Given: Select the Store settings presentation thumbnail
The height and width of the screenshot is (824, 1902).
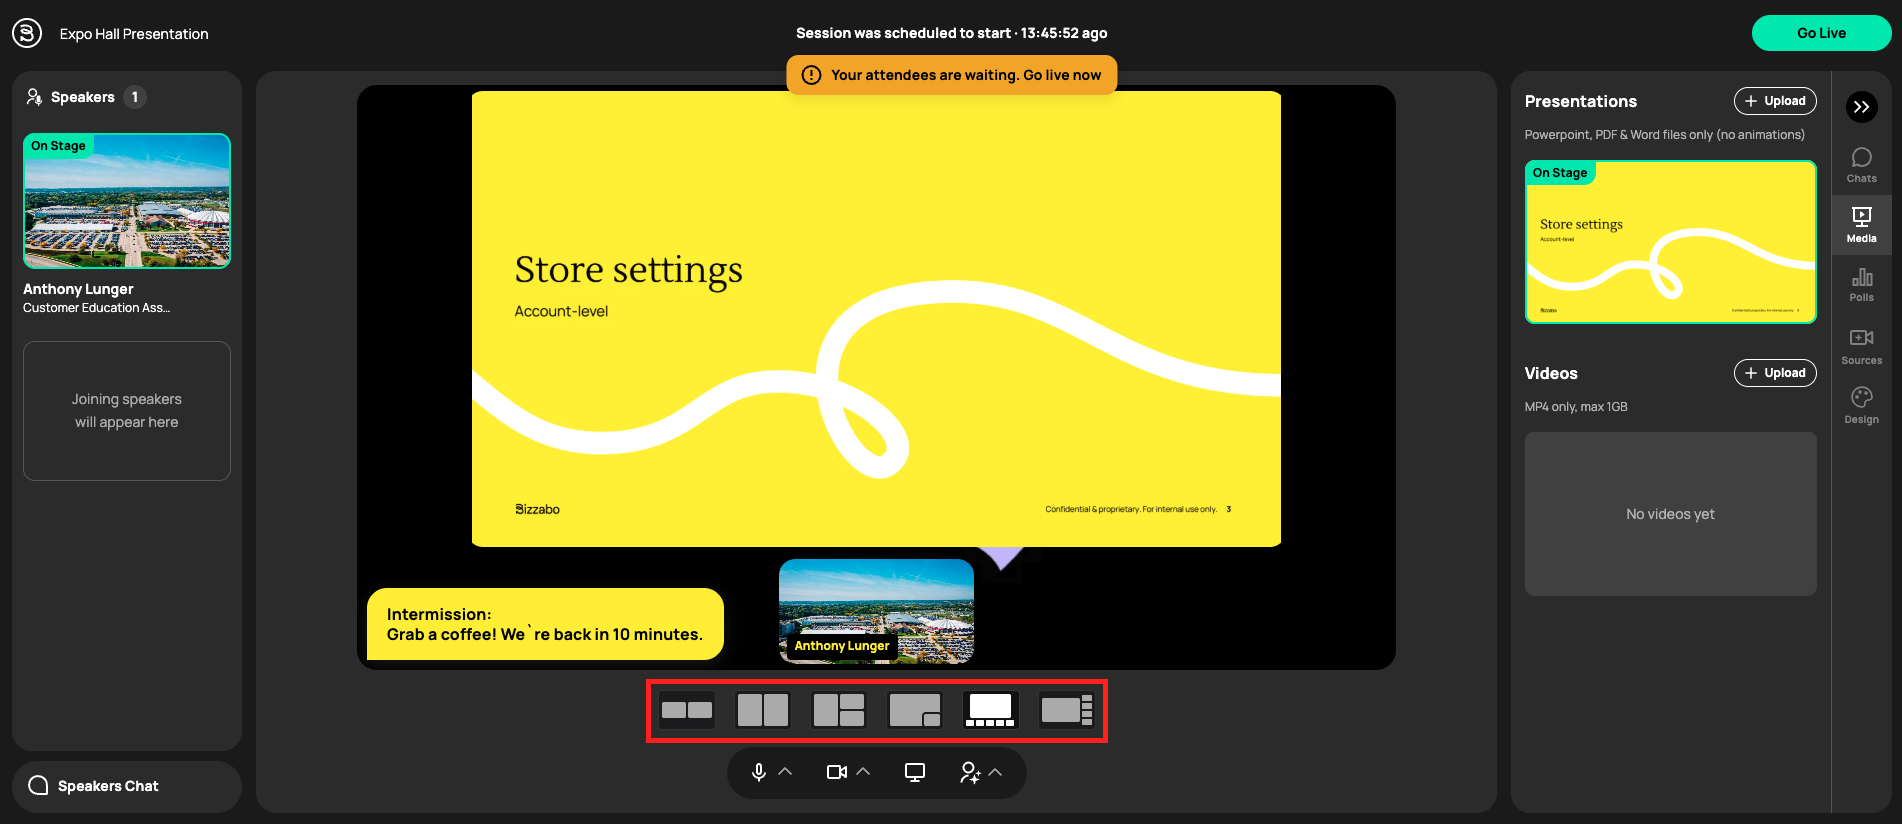Looking at the screenshot, I should click(1669, 242).
